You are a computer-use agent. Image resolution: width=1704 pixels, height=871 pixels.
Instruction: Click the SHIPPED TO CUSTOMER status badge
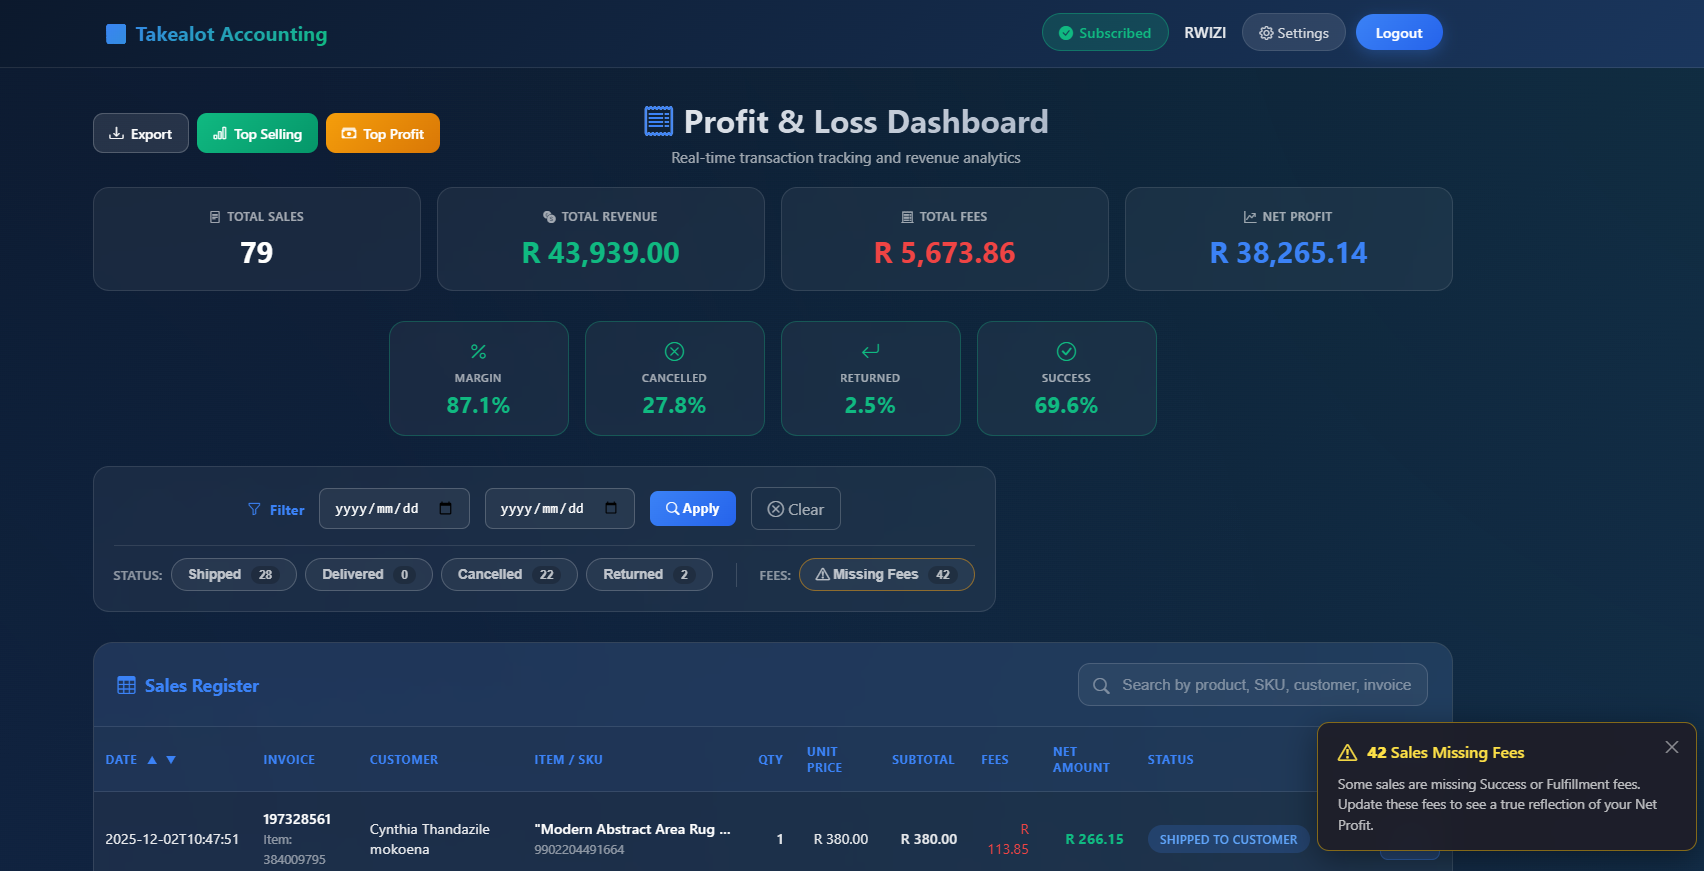point(1228,840)
